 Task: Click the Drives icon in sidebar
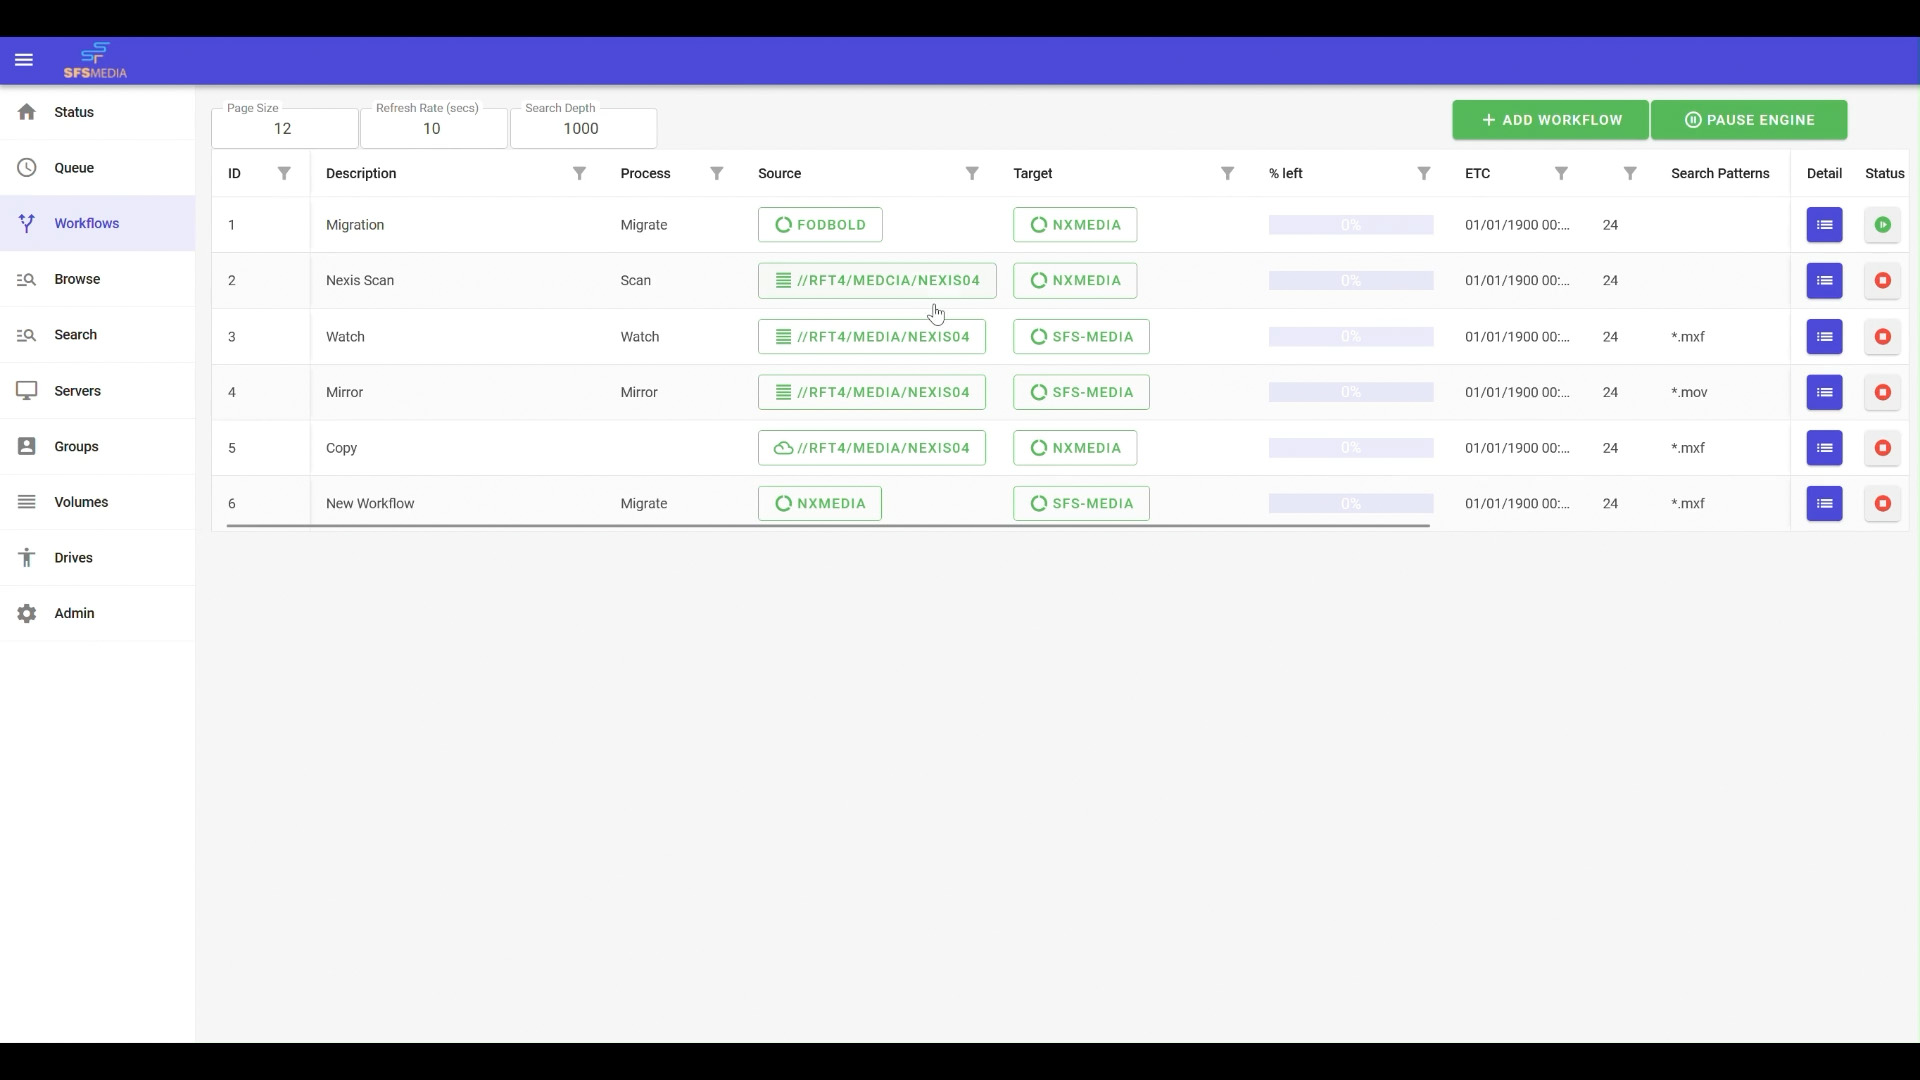click(x=27, y=558)
